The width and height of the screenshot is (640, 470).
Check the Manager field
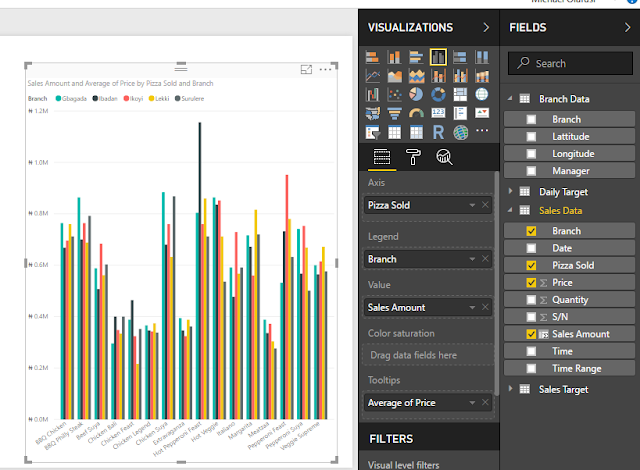tap(531, 171)
